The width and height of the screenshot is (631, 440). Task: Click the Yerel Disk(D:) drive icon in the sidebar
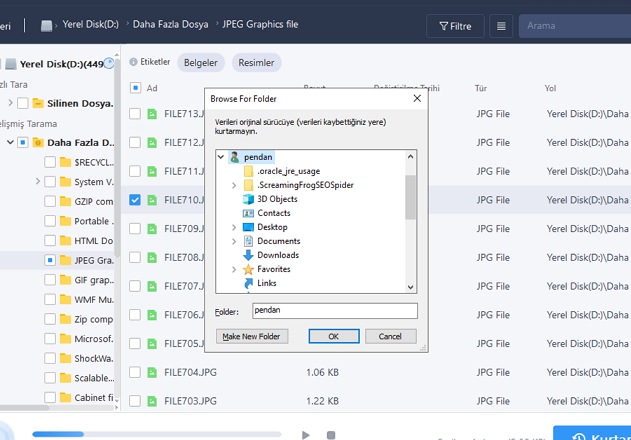click(x=11, y=64)
